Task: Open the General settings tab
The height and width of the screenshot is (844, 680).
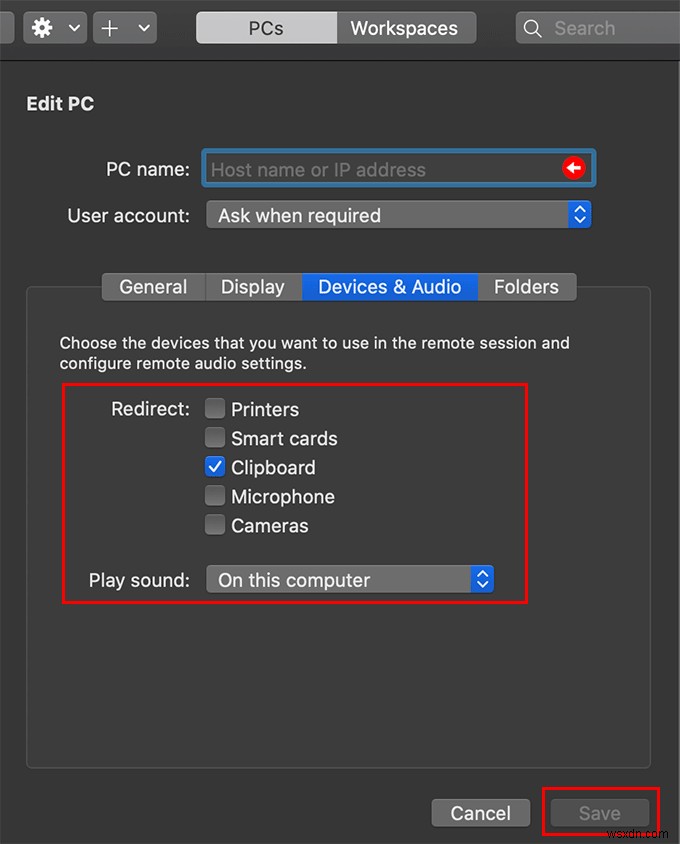Action: pos(152,287)
